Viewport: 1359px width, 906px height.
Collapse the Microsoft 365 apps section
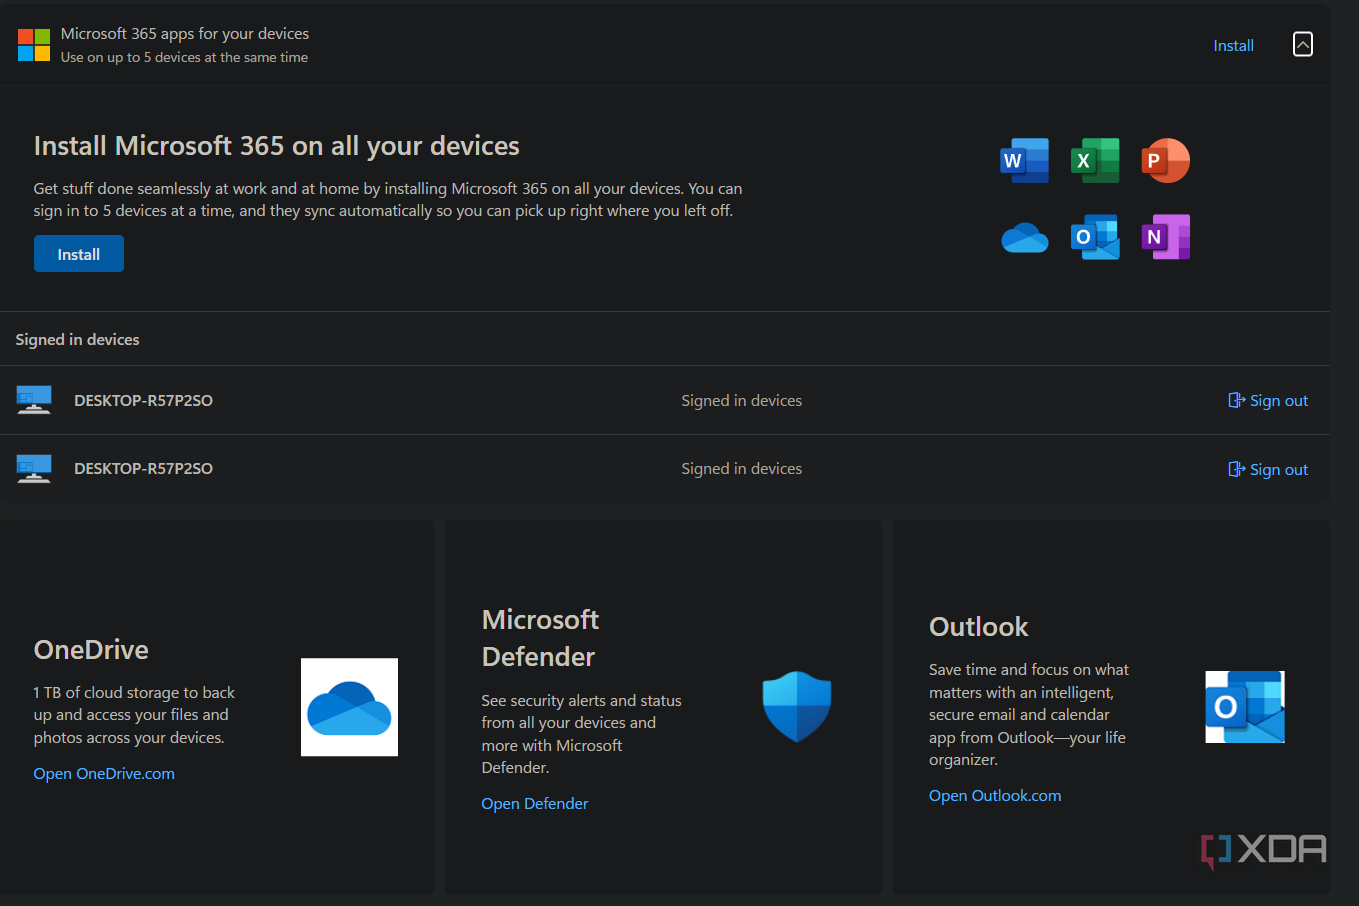[x=1303, y=44]
